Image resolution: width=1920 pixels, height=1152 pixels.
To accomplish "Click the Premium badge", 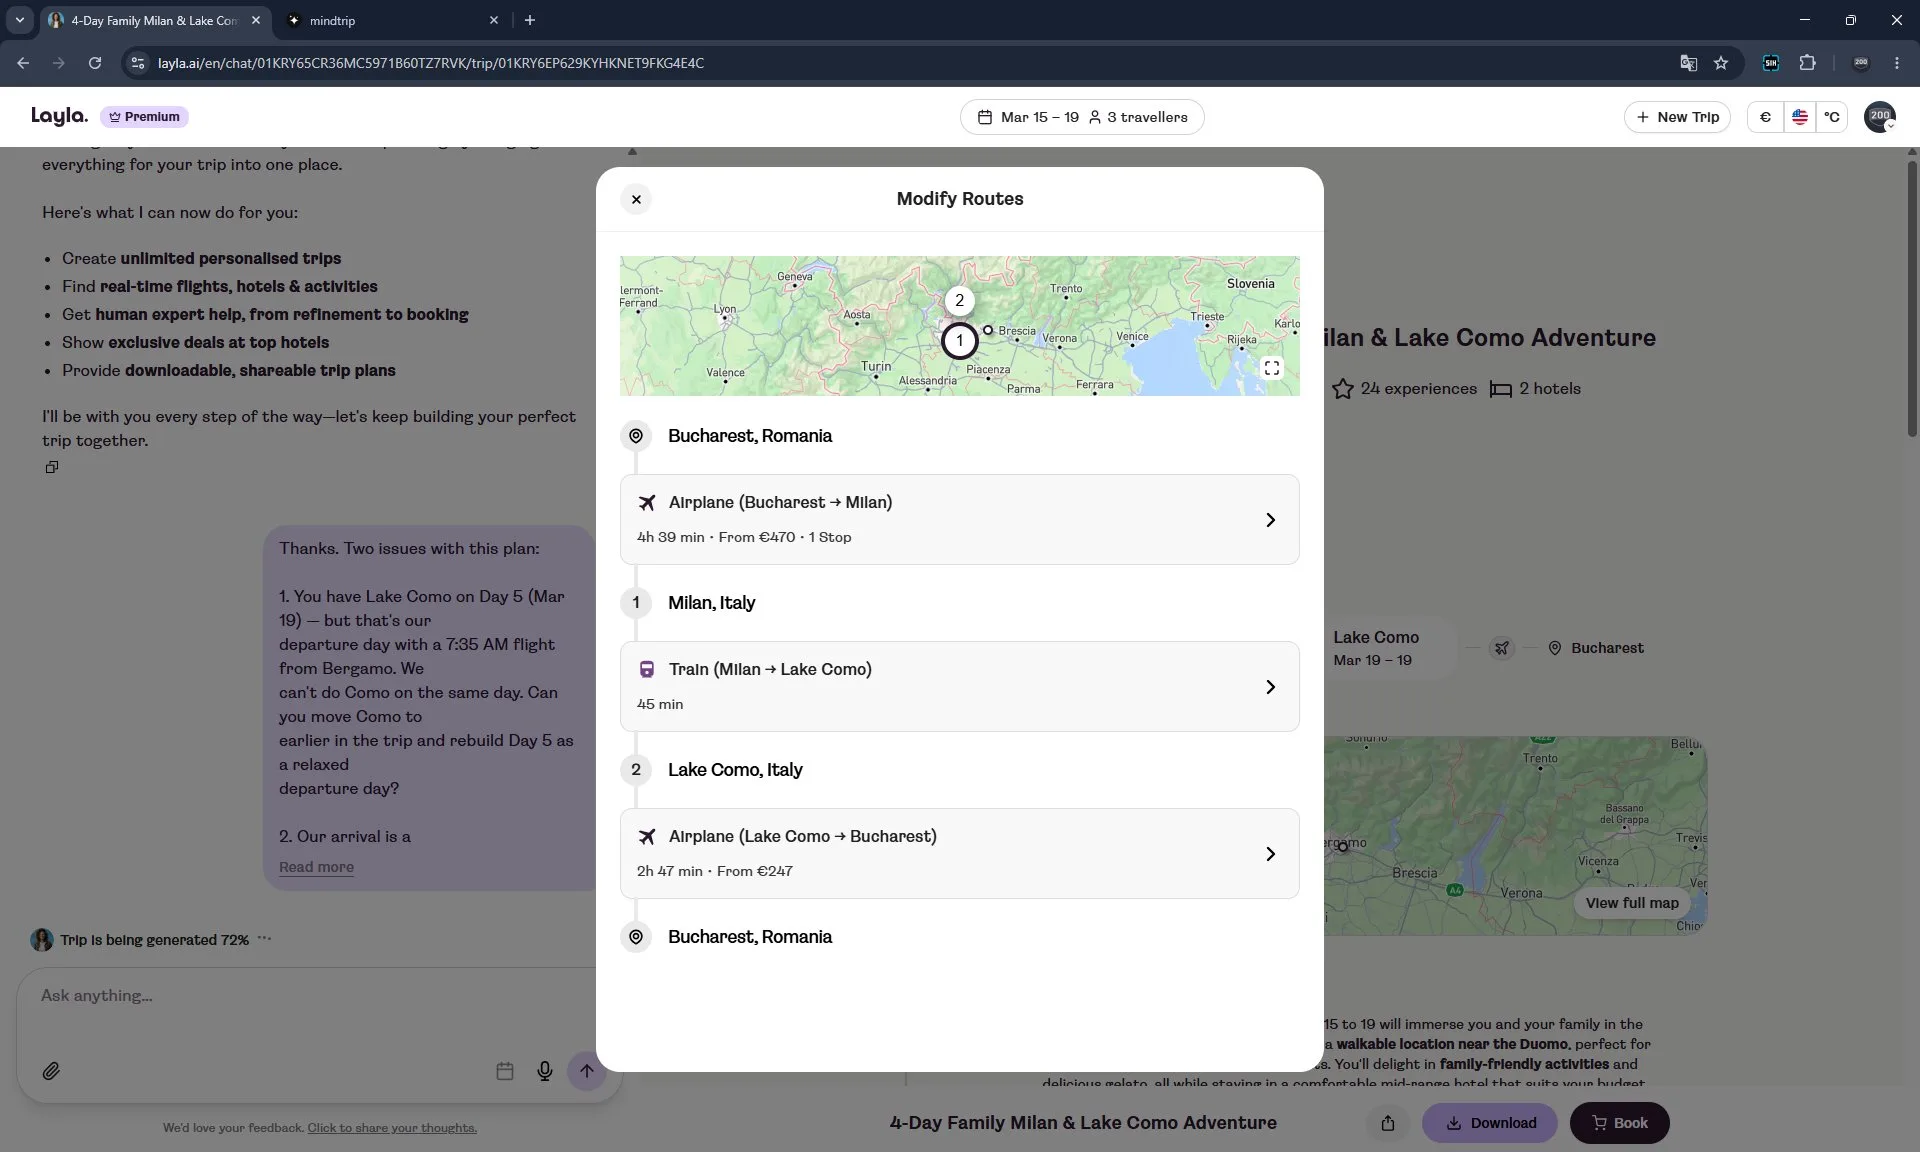I will tap(144, 117).
